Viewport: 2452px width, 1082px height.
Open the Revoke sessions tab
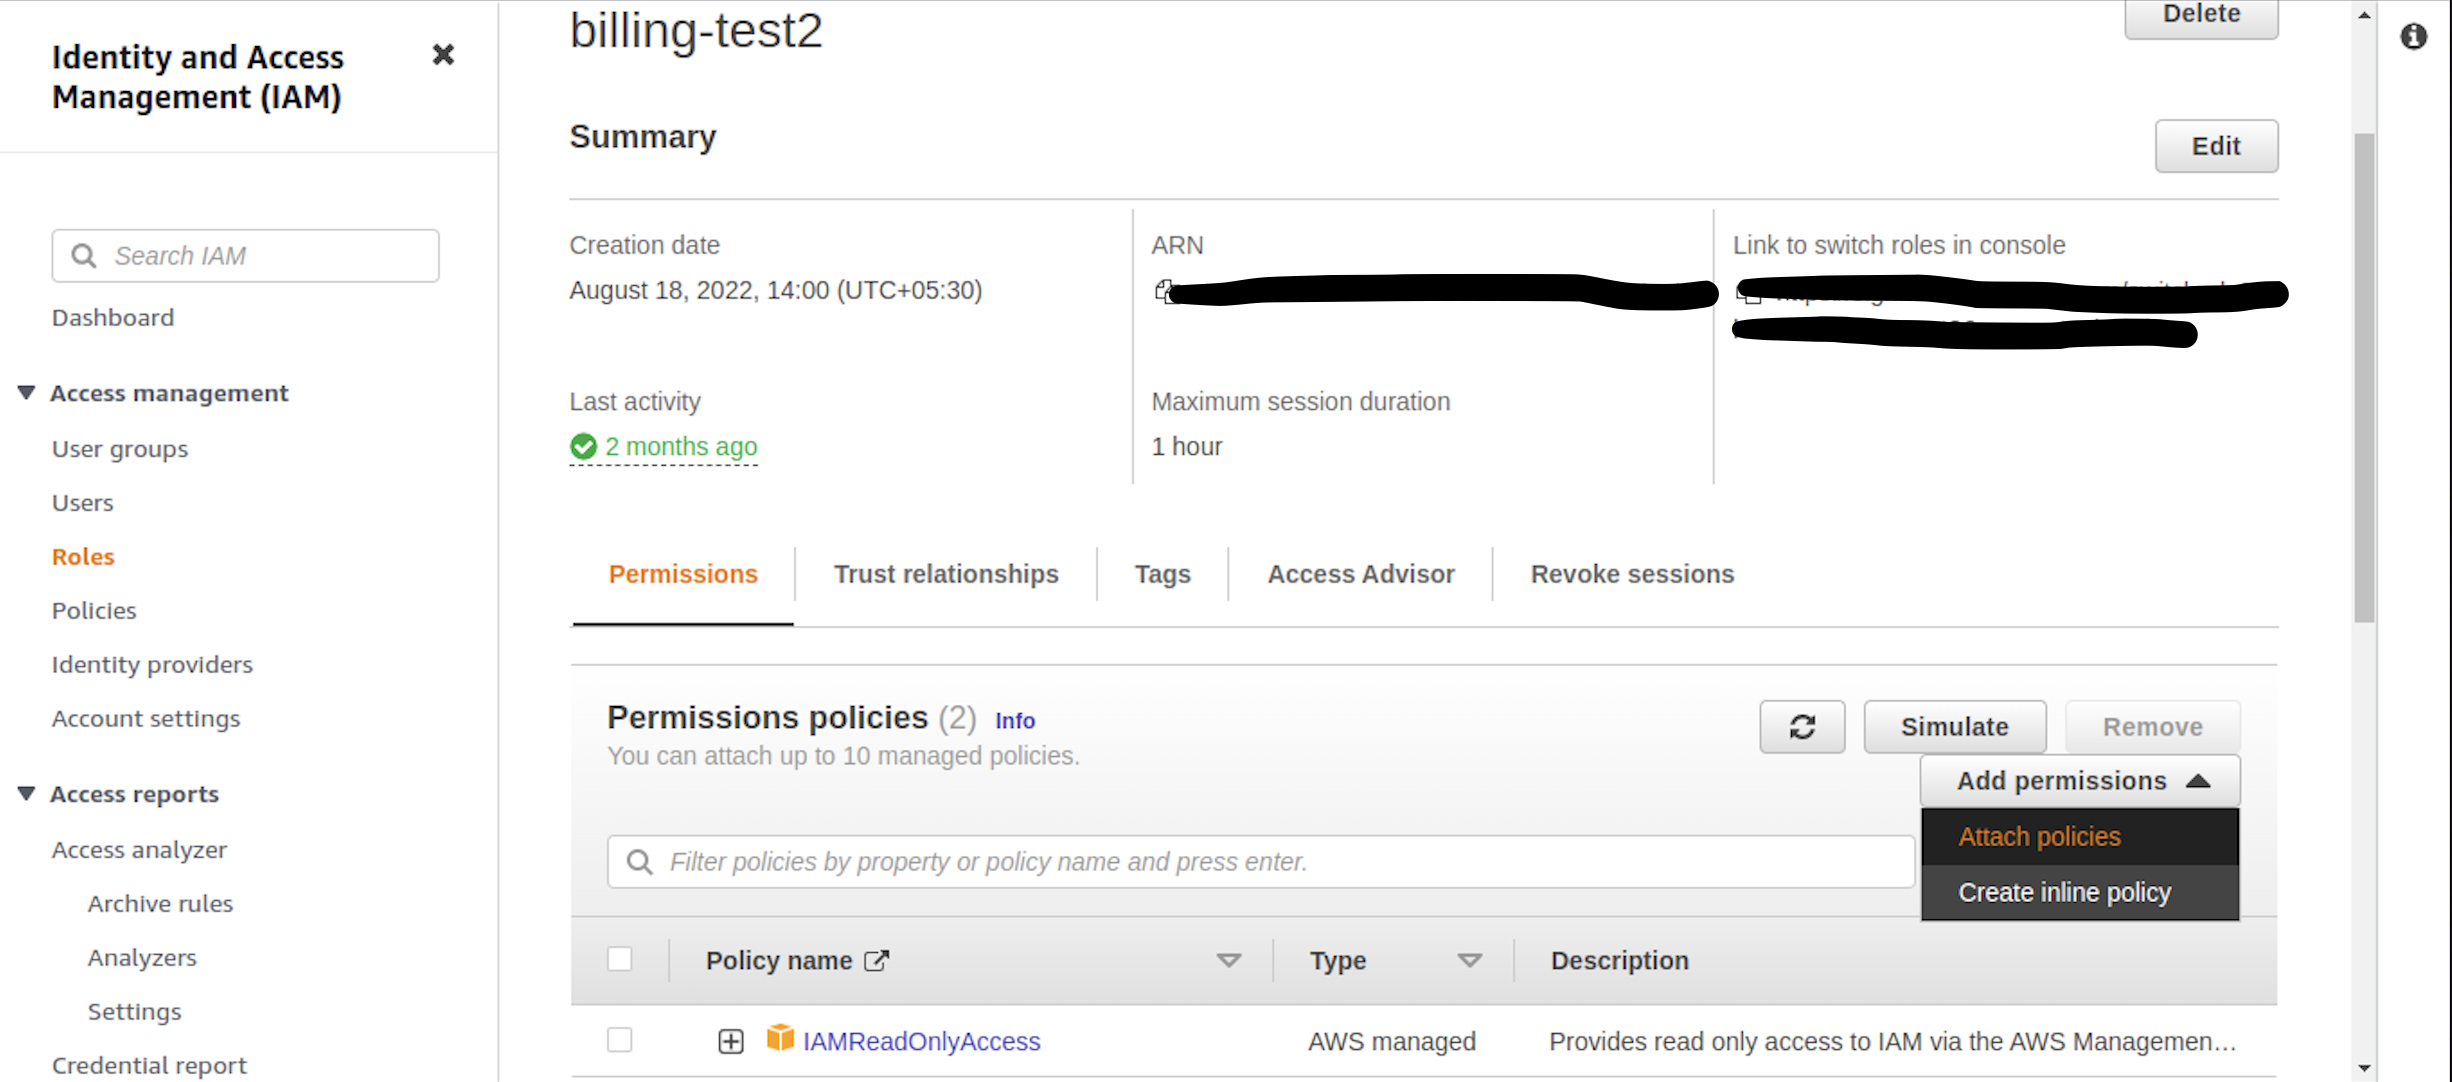pyautogui.click(x=1632, y=575)
